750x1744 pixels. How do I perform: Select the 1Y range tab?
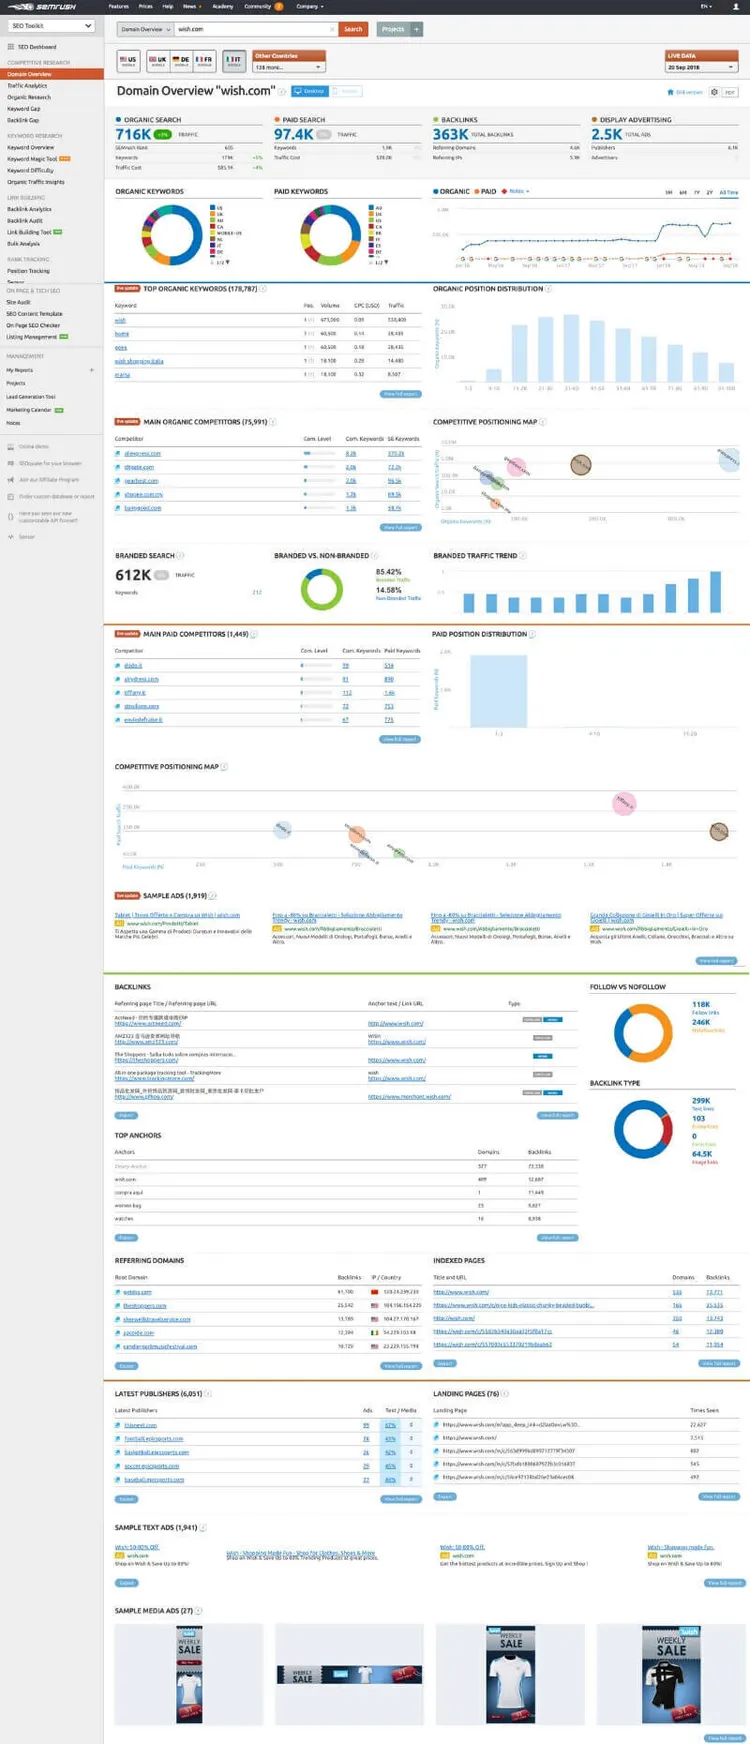pos(697,192)
